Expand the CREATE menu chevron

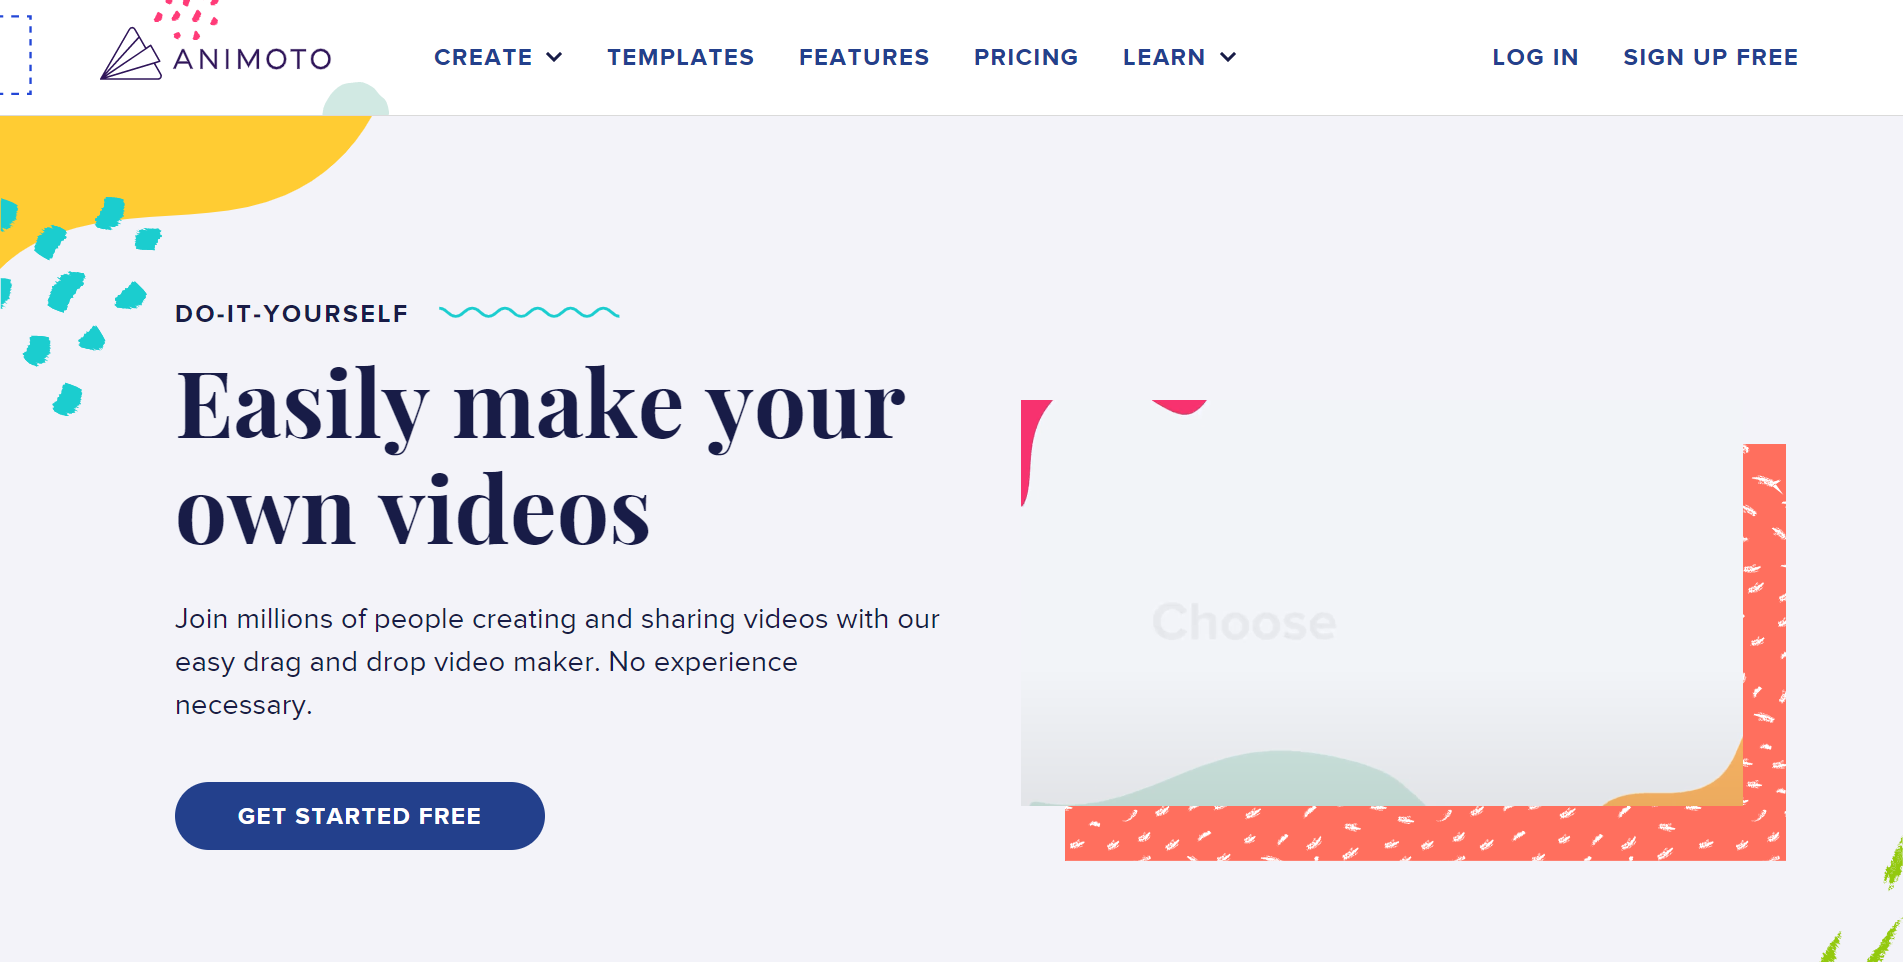554,57
